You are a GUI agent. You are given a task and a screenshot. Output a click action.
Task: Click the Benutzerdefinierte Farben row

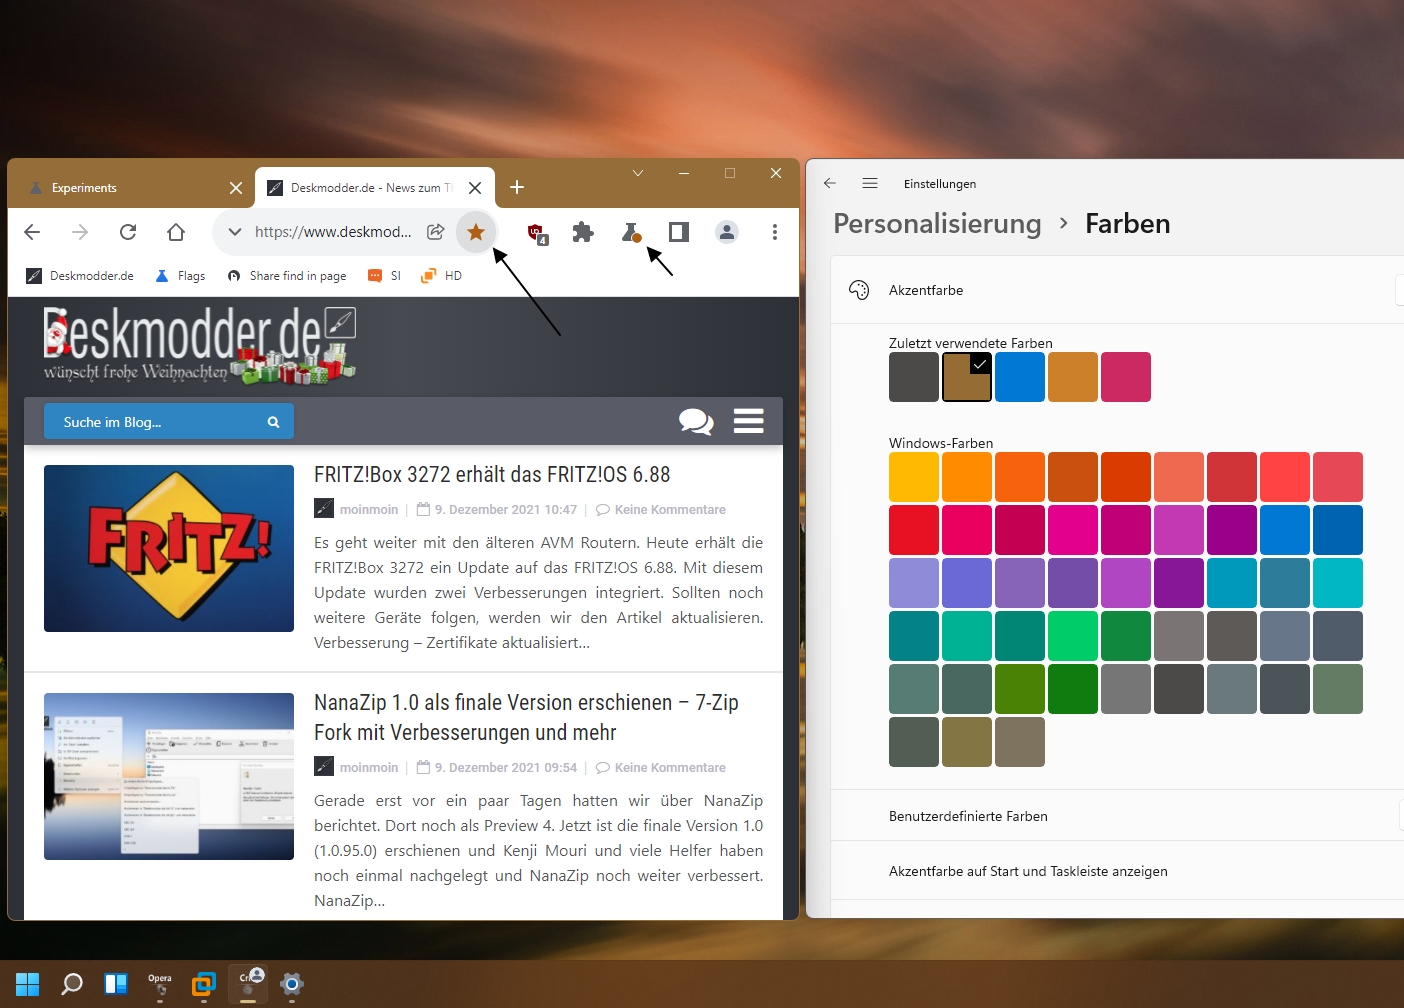click(x=1117, y=816)
